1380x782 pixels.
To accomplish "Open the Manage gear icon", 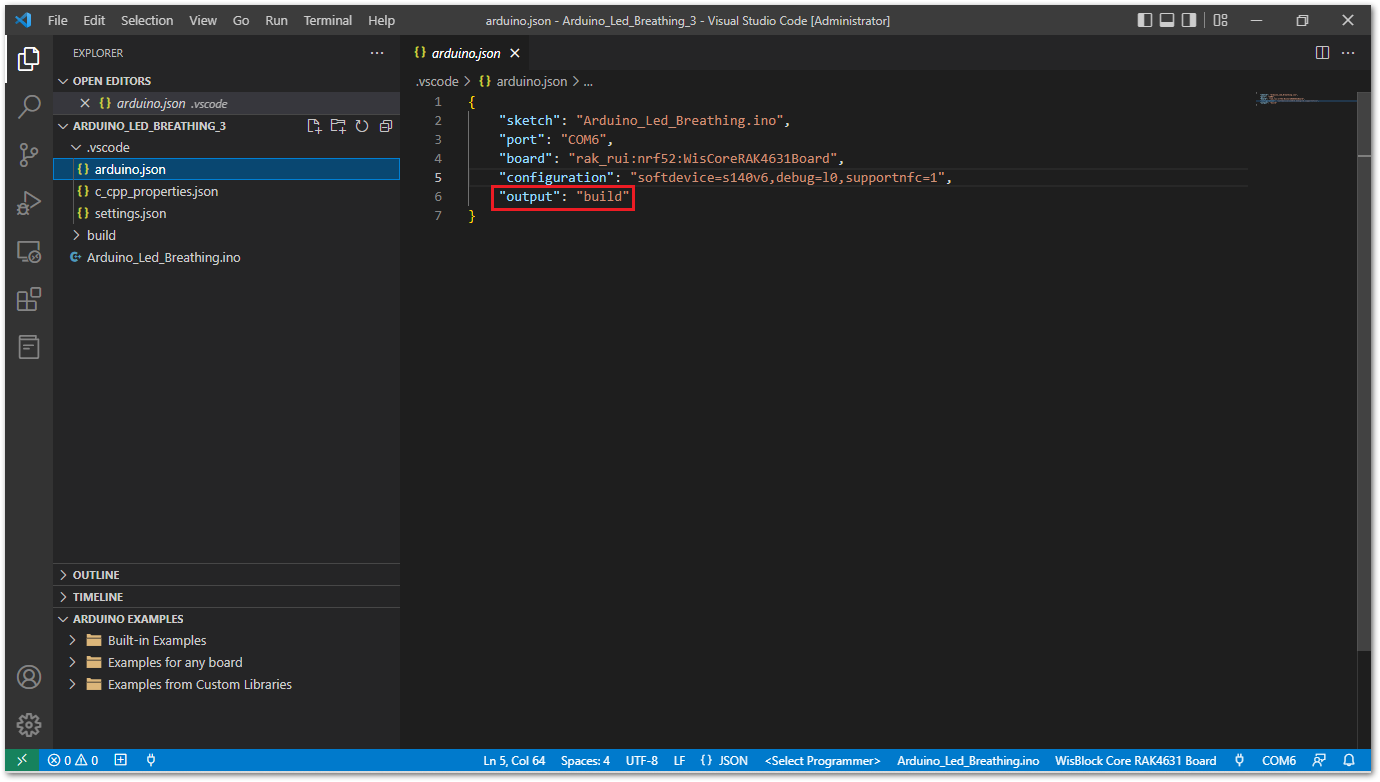I will (29, 725).
